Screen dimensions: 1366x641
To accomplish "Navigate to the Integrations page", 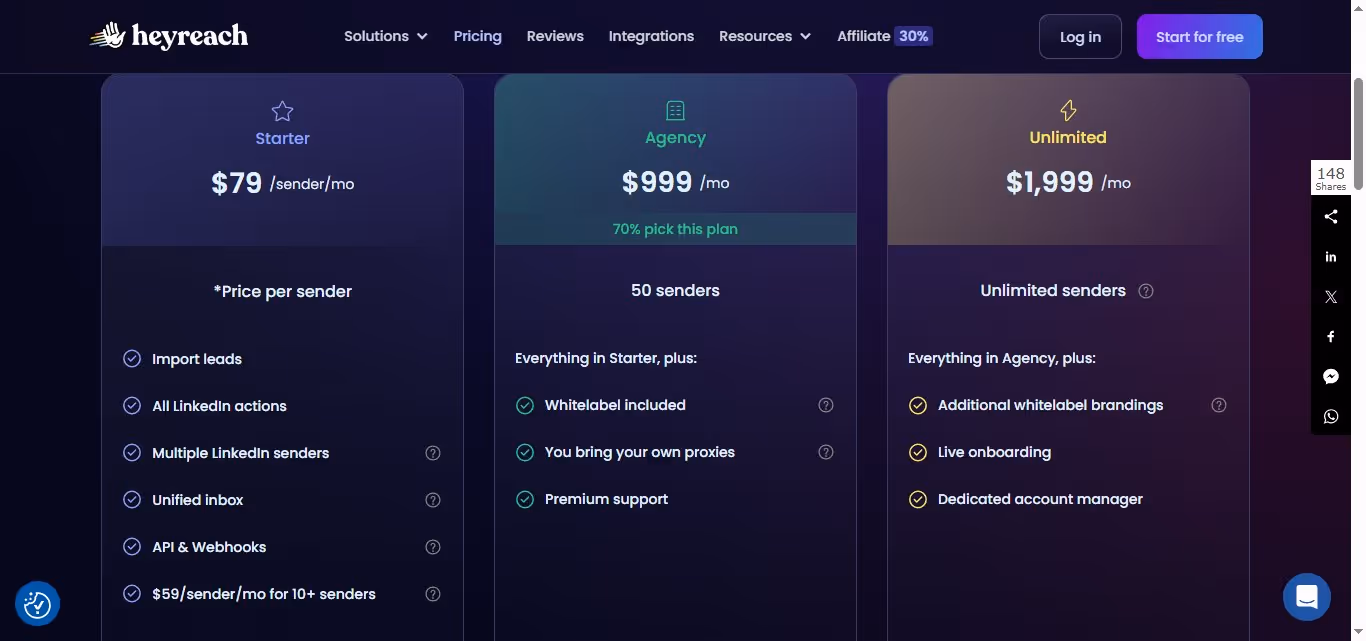I will click(x=651, y=36).
